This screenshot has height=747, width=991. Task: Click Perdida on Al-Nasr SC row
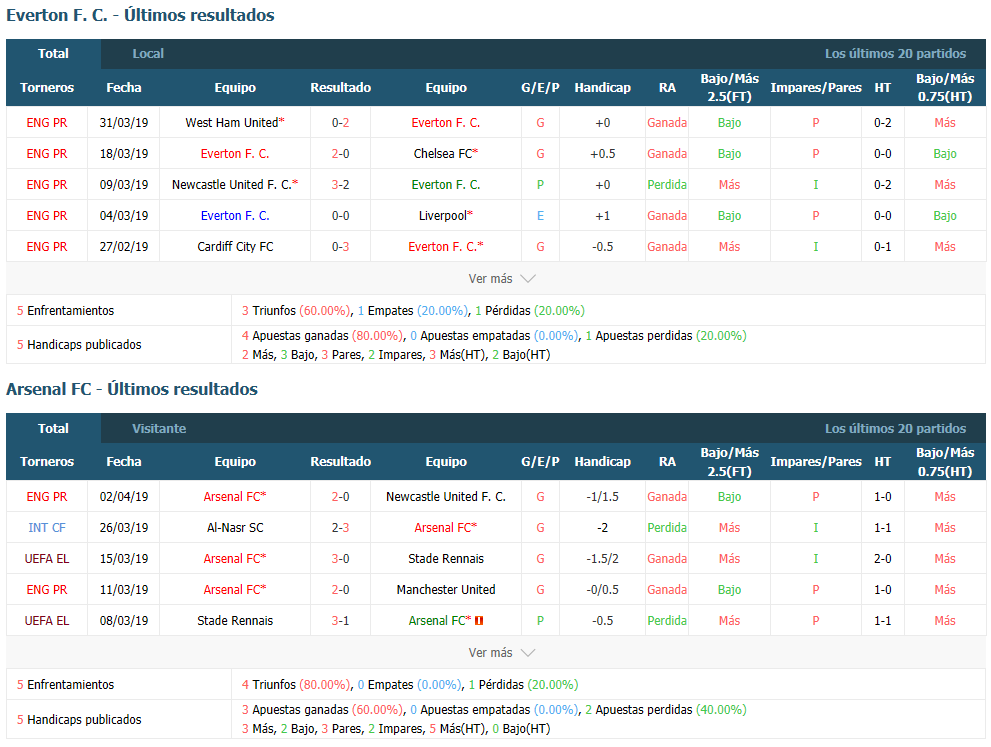[667, 528]
